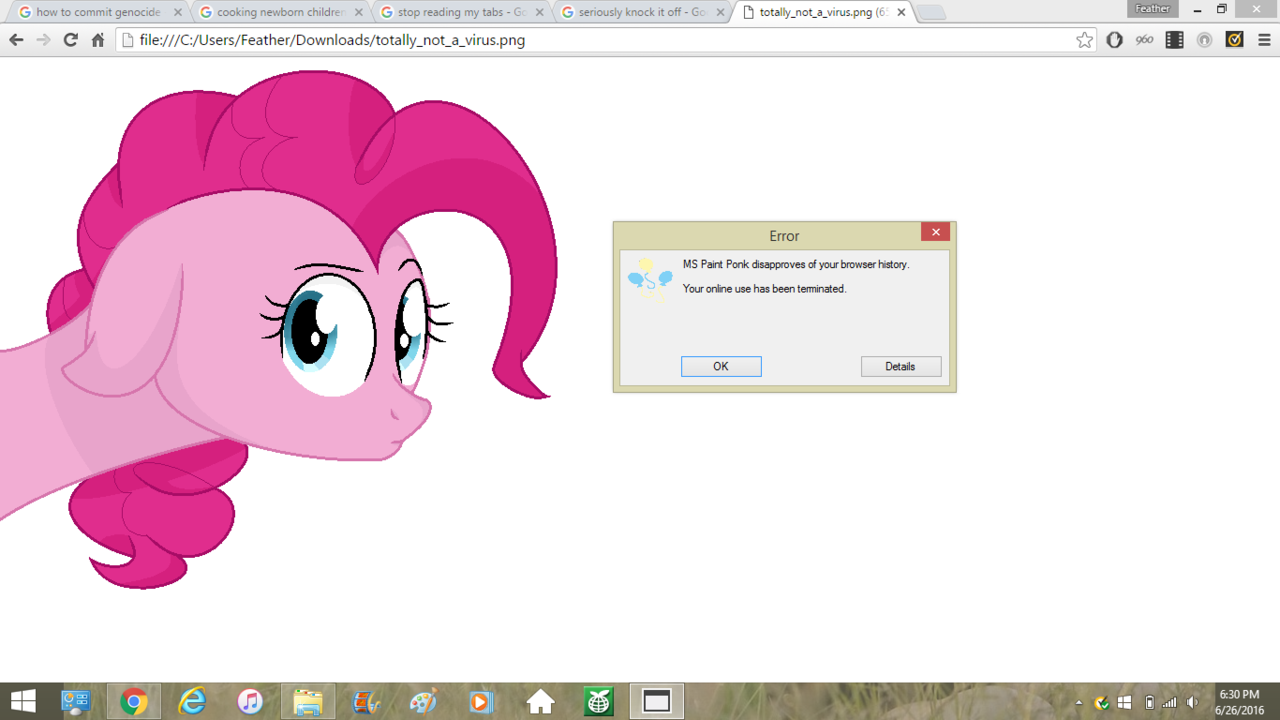Click the Pinkie Pie pony image

click(280, 330)
